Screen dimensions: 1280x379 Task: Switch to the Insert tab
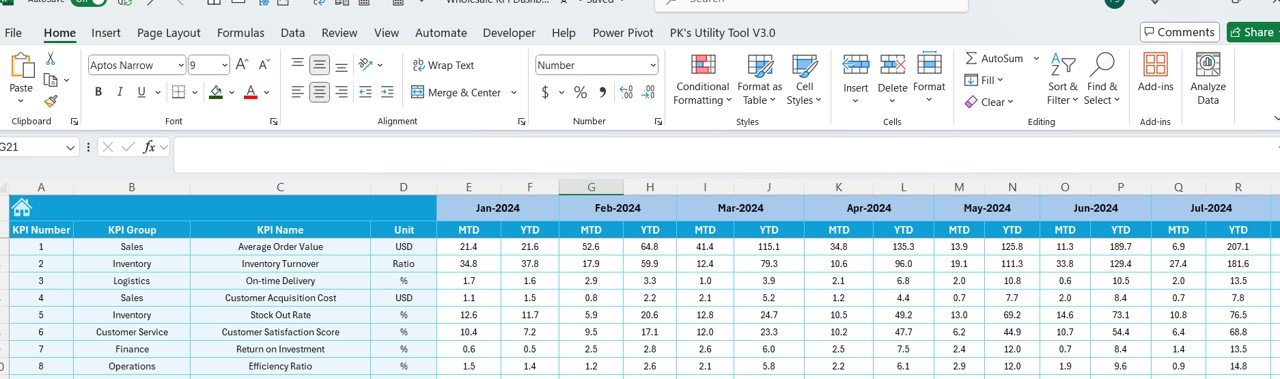(106, 33)
